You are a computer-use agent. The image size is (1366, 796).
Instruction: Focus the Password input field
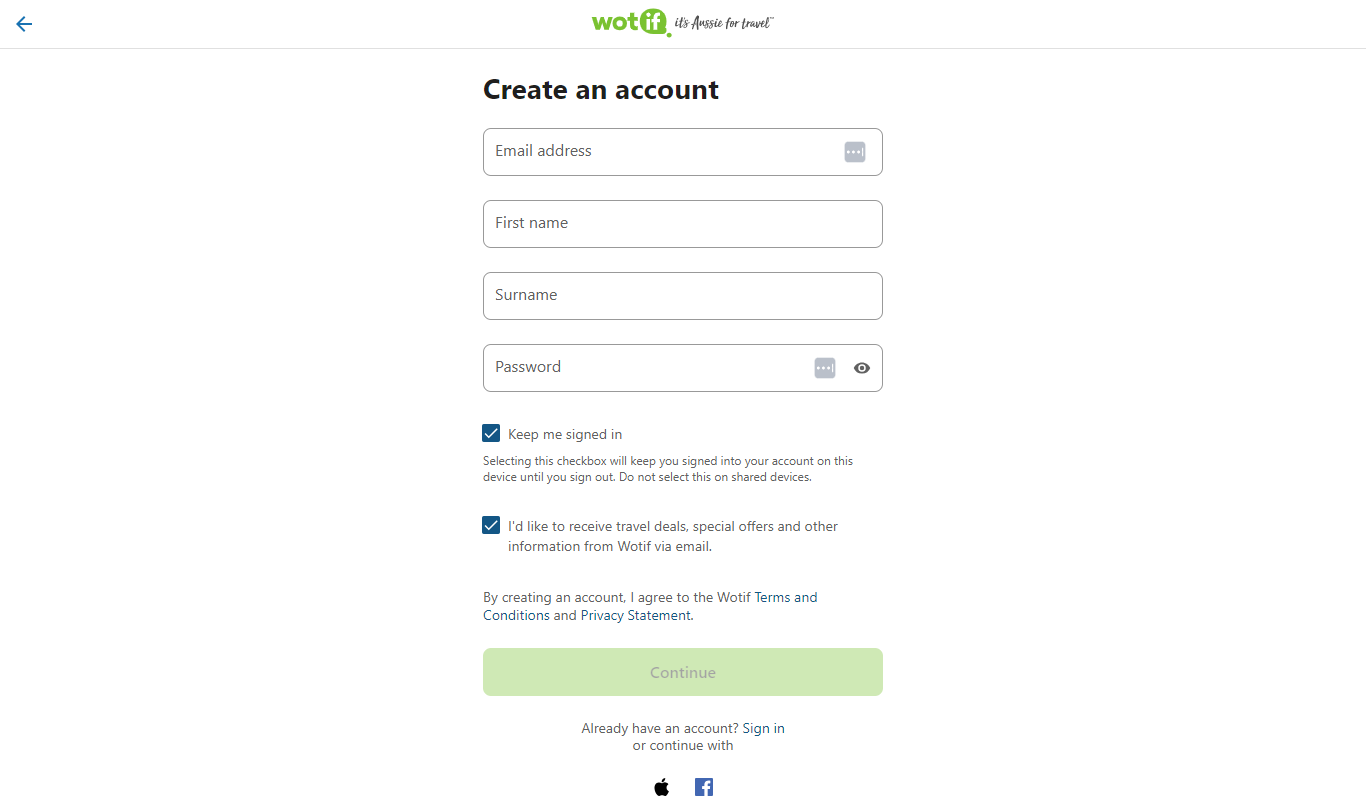(x=683, y=368)
